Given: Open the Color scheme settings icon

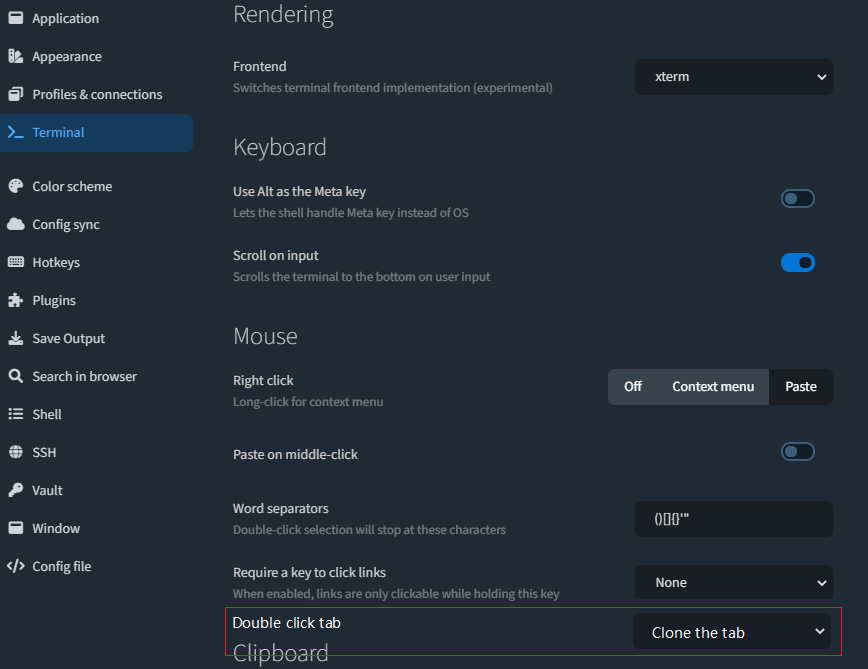Looking at the screenshot, I should coord(15,186).
